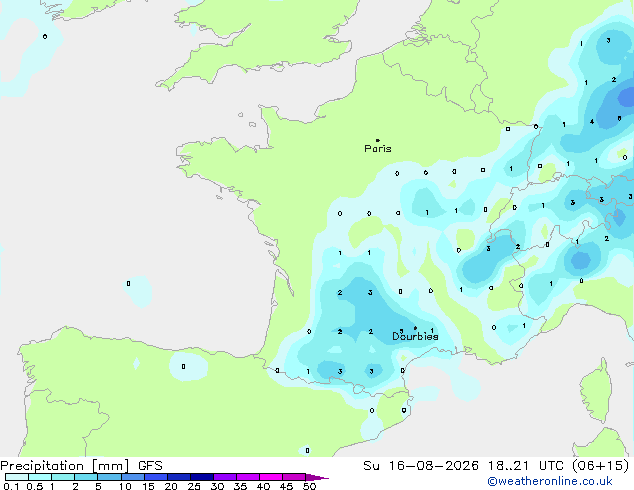Click the date text 'Su 16-08-2026'
The width and height of the screenshot is (634, 490).
tap(421, 466)
